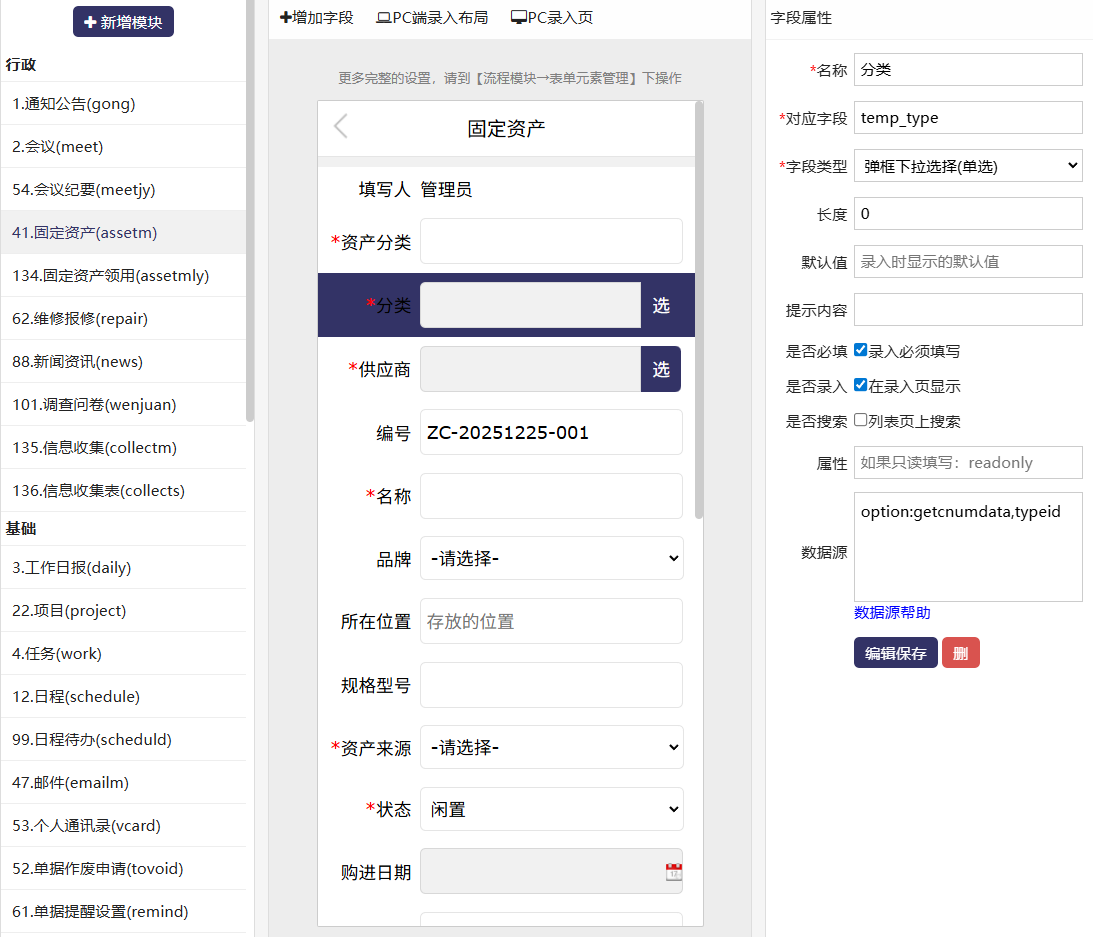The width and height of the screenshot is (1093, 937).
Task: Click 选 button beside 供应商 field
Action: (x=660, y=369)
